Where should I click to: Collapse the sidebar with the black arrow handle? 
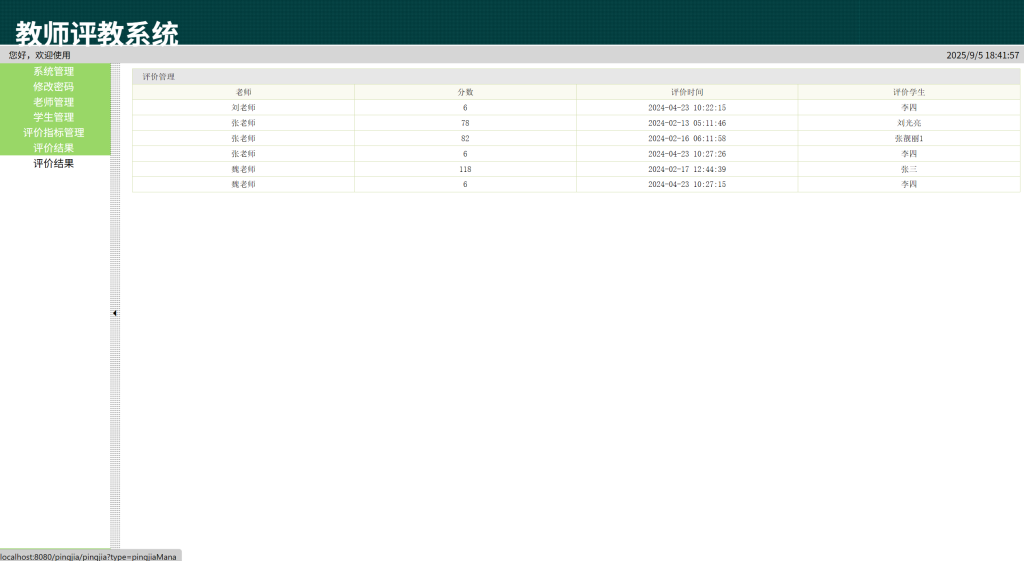click(115, 313)
